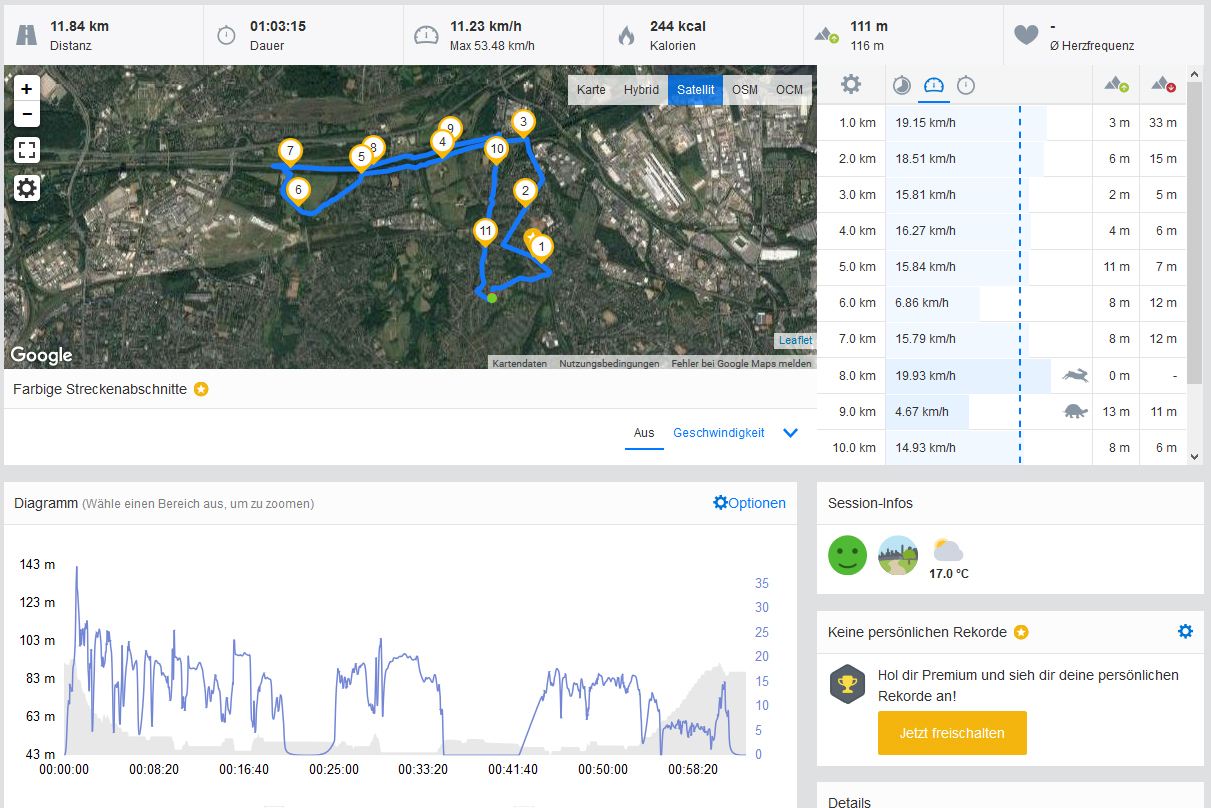Click the 17.0 °C temperature text
The height and width of the screenshot is (808, 1211).
click(x=949, y=574)
